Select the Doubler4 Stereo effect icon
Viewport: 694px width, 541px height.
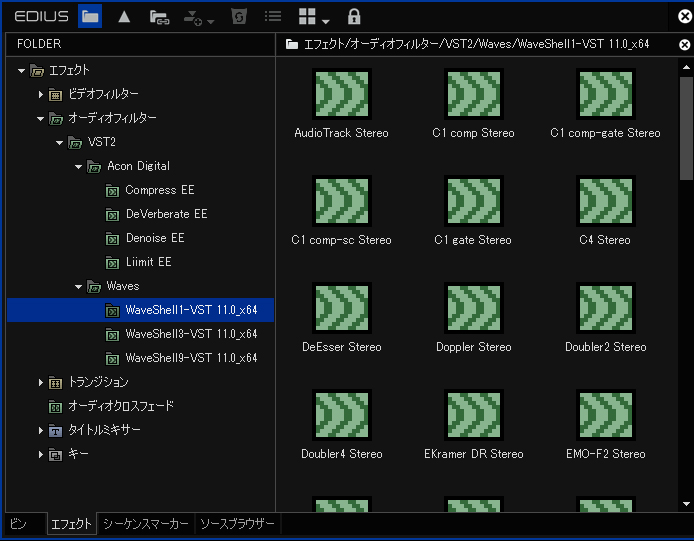(342, 415)
